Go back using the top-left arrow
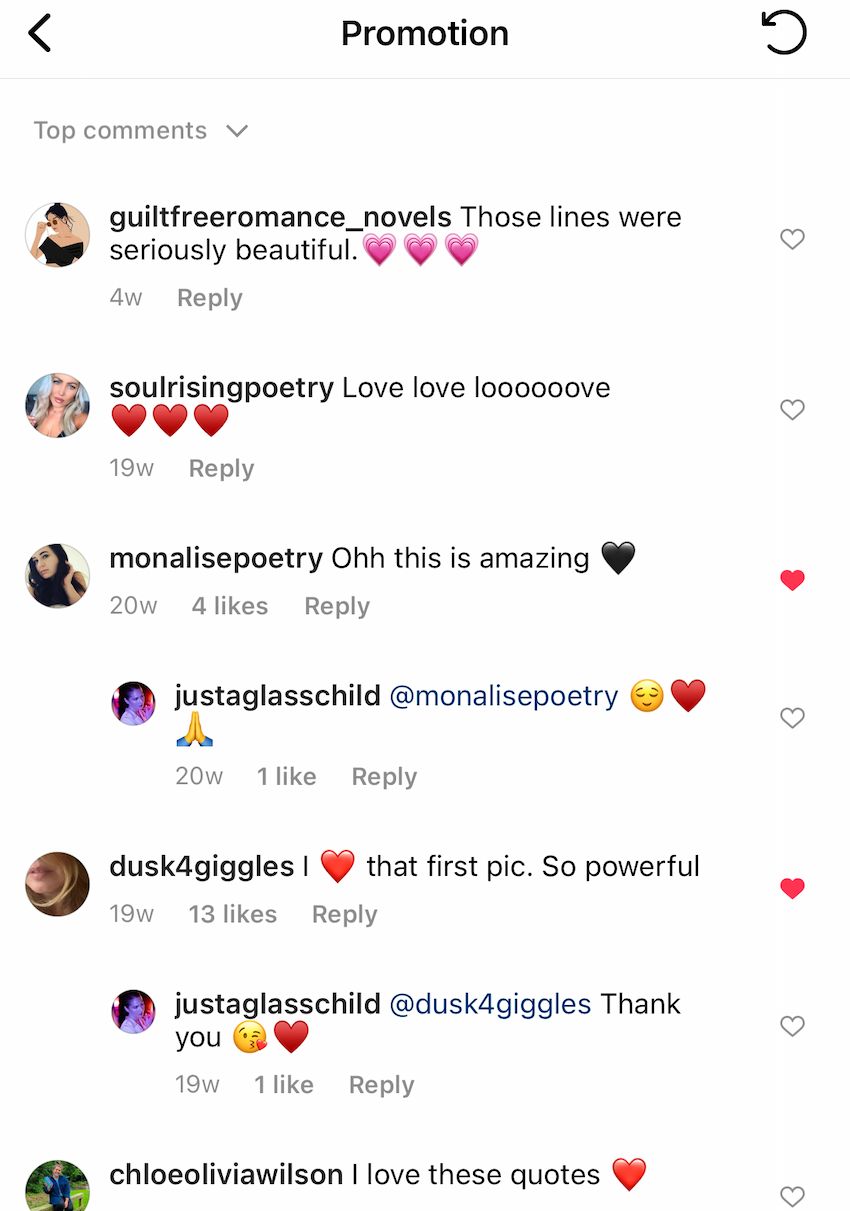The image size is (850, 1211). [x=40, y=35]
